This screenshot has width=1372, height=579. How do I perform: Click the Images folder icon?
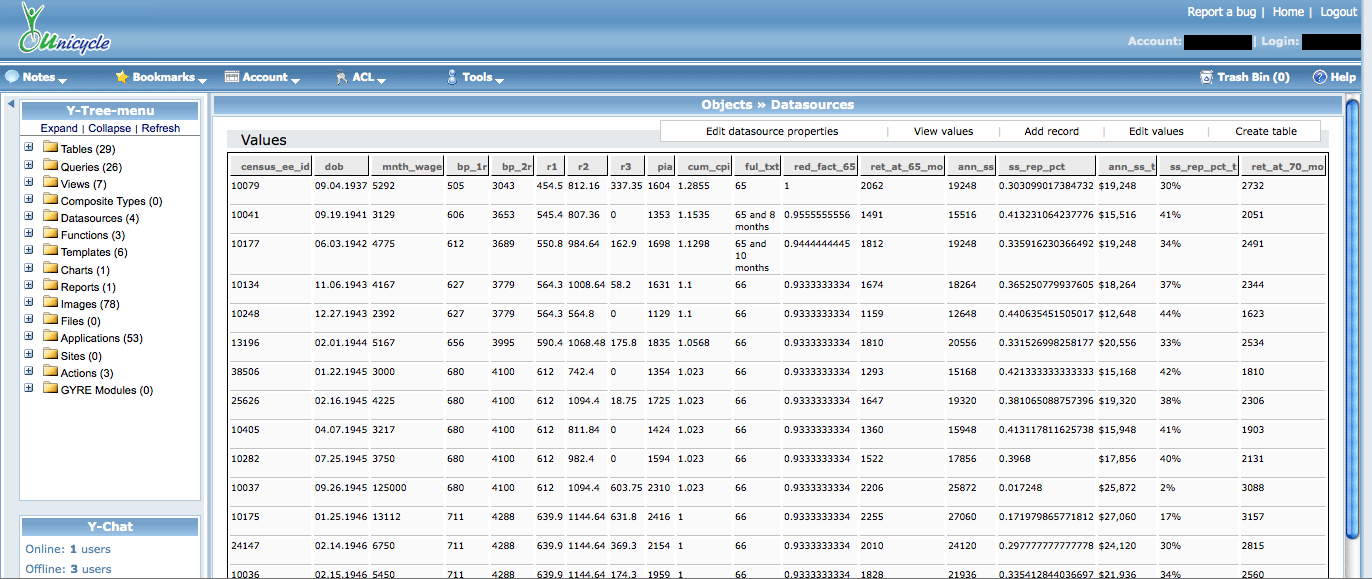point(50,303)
